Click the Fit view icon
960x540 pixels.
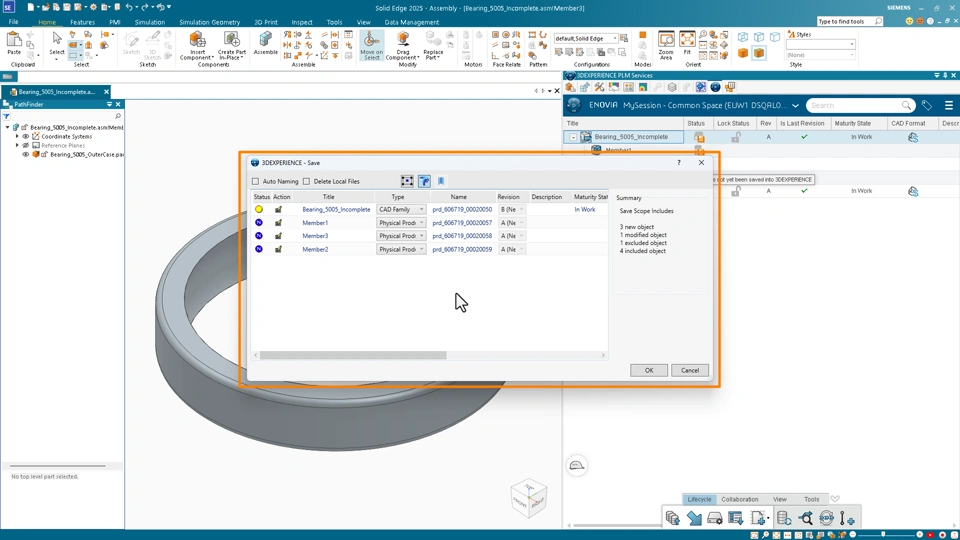pos(687,42)
